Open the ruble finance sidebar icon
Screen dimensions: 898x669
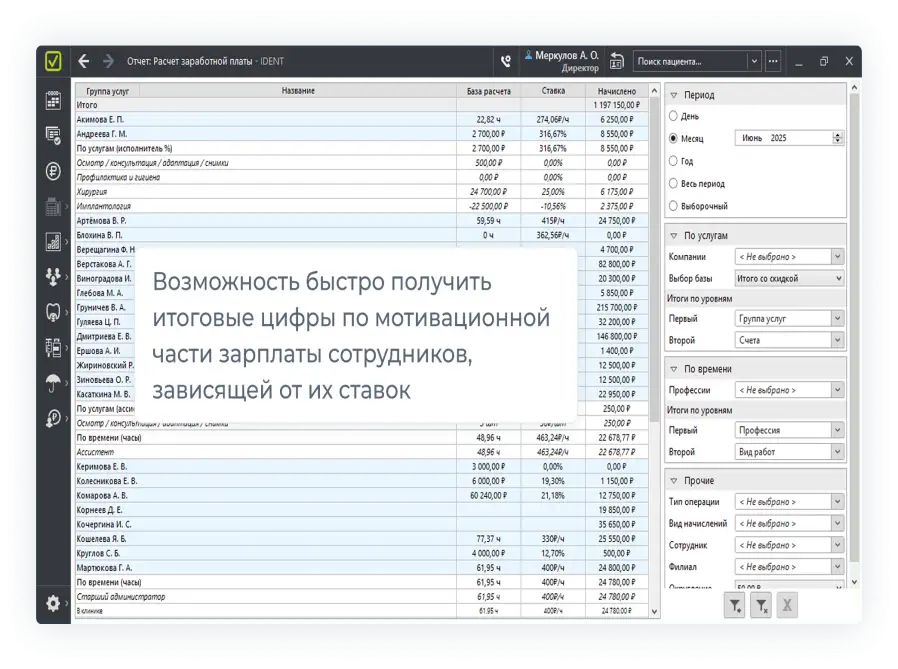click(x=53, y=170)
